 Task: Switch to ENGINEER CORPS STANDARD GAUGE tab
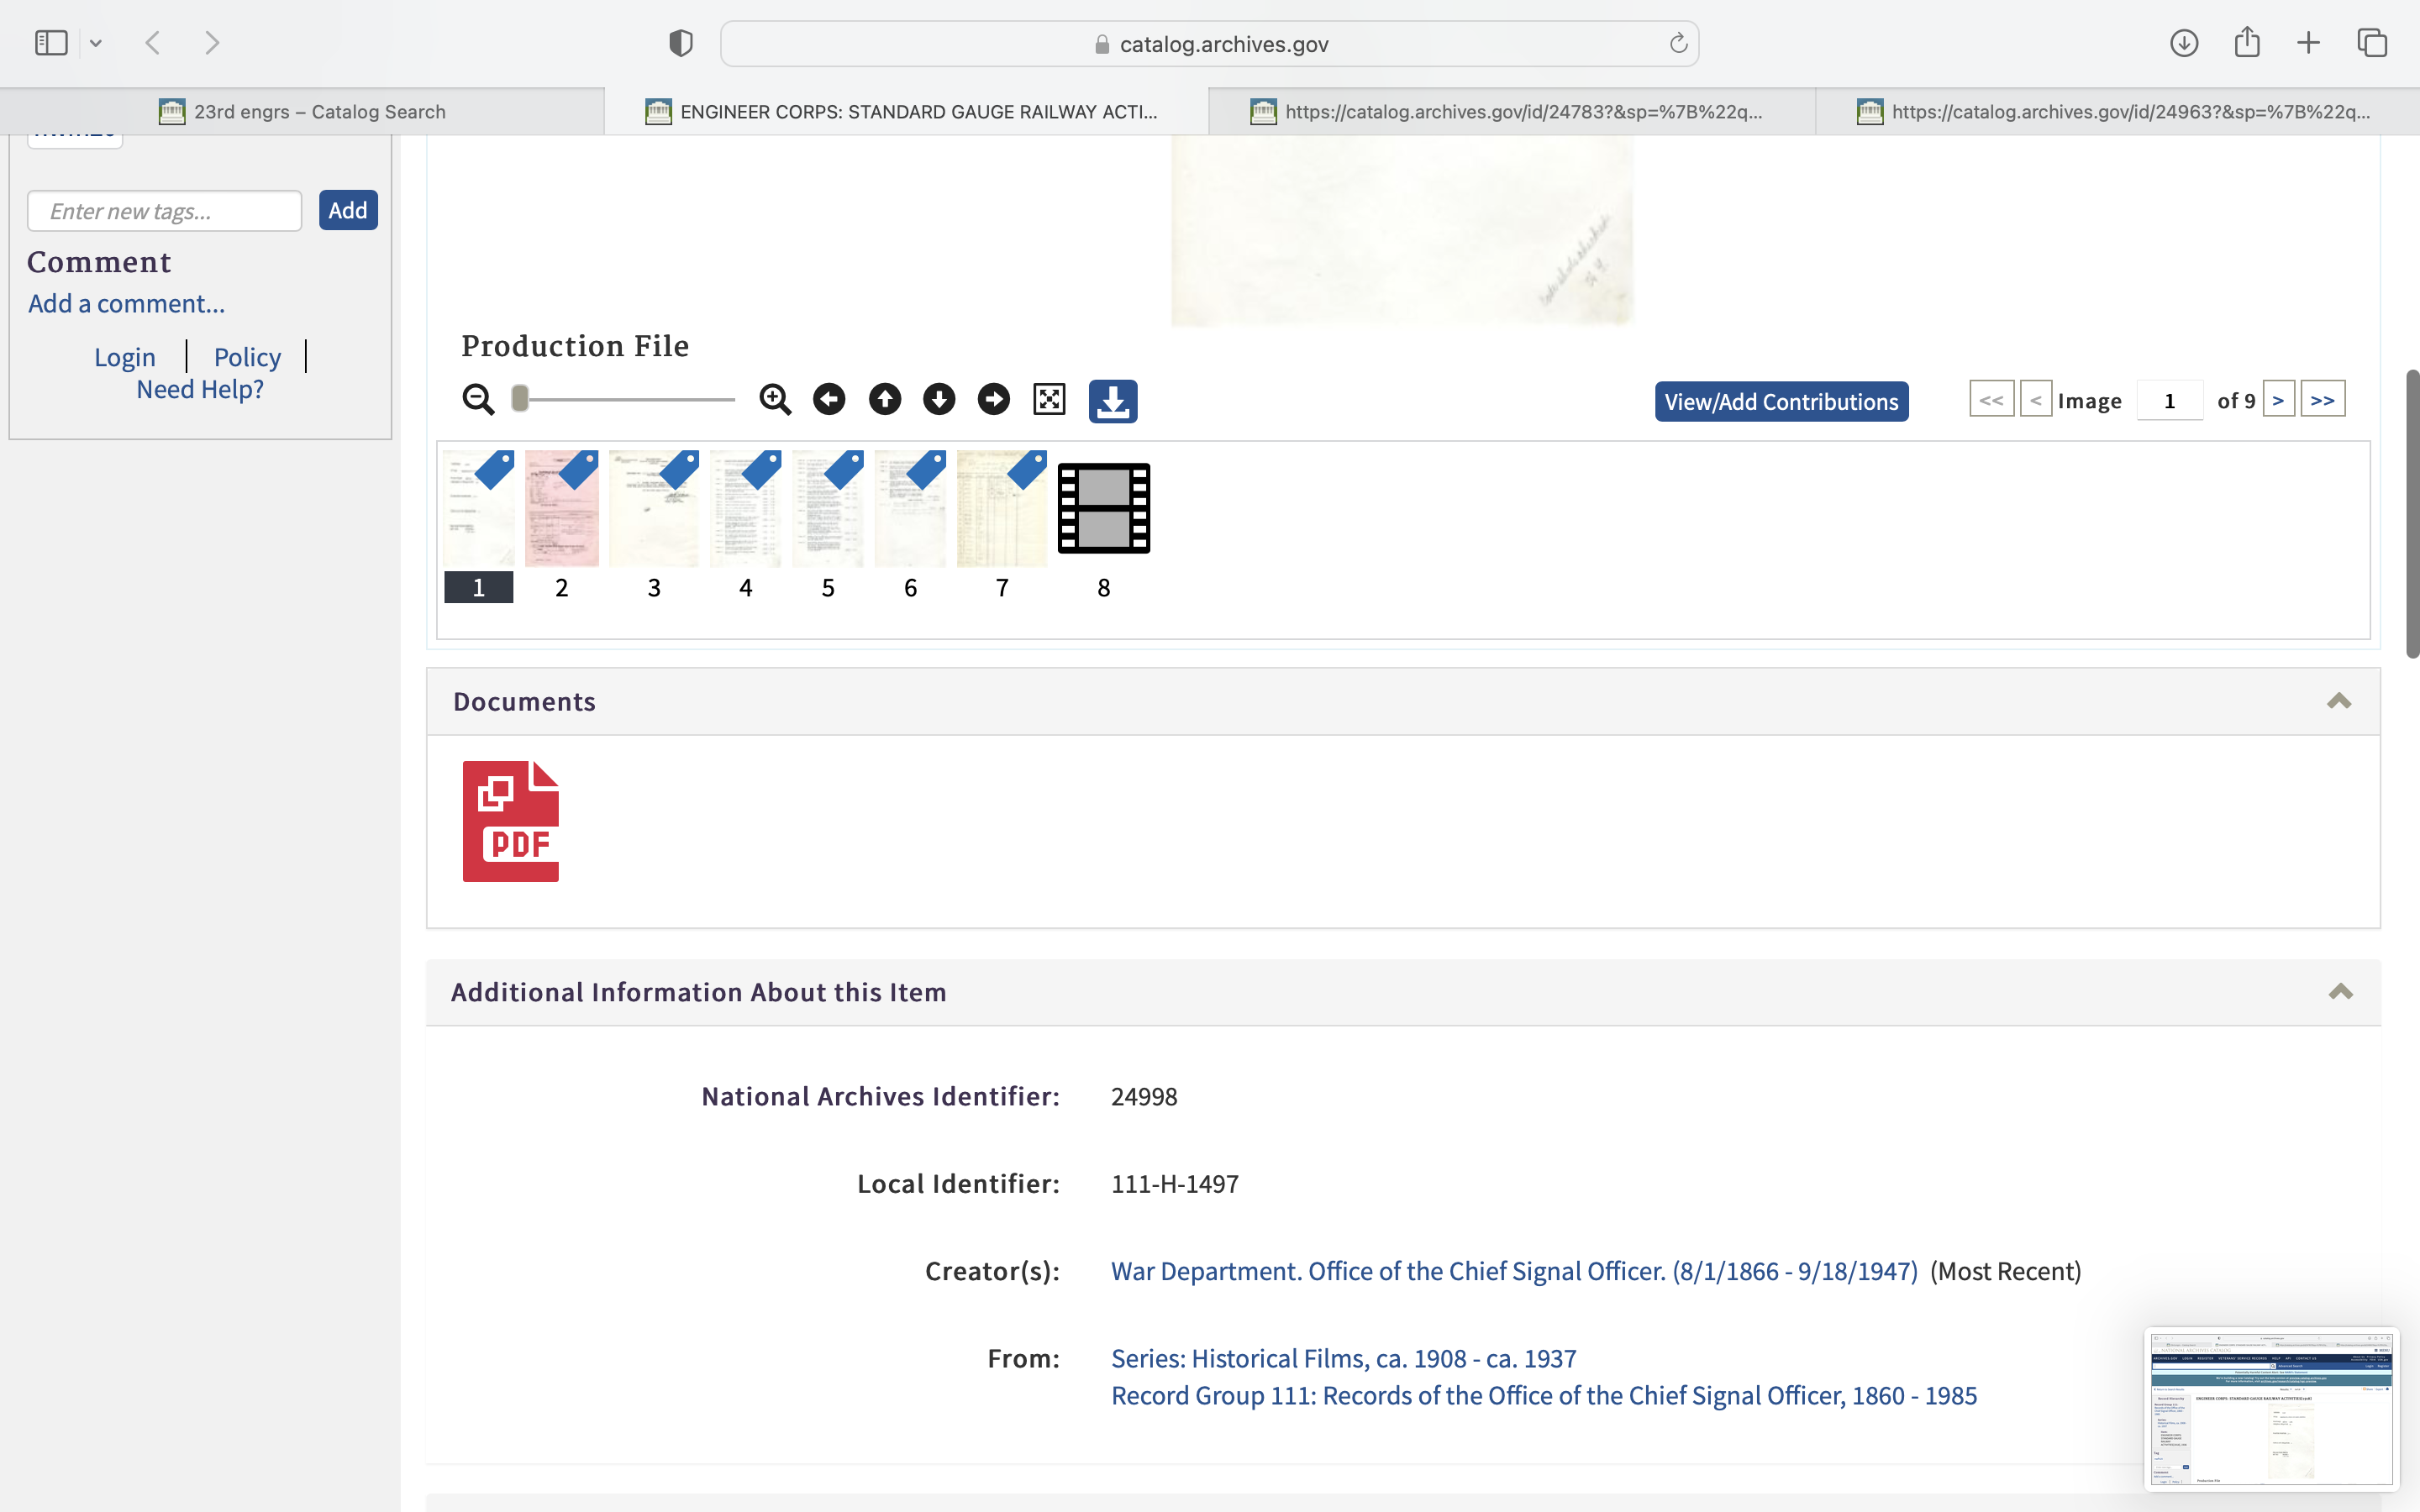906,112
